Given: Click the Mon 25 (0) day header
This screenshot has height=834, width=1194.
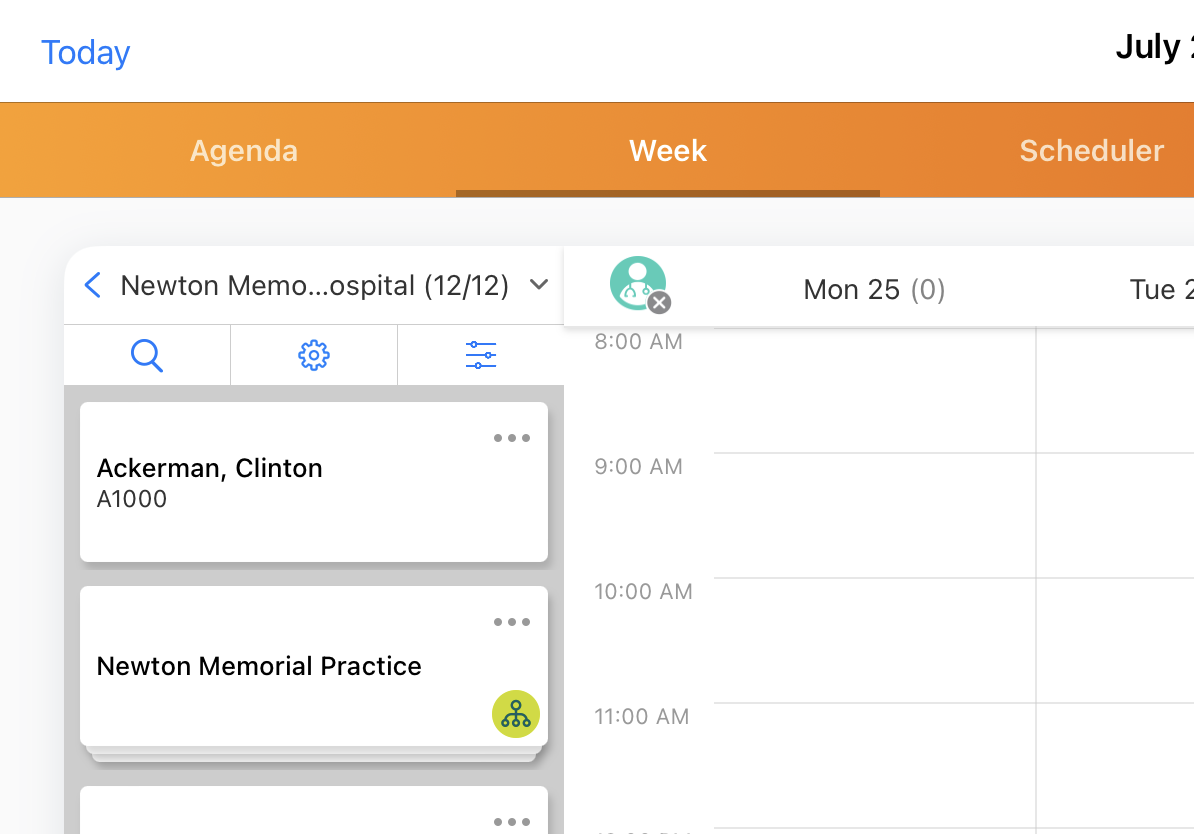Looking at the screenshot, I should 874,290.
